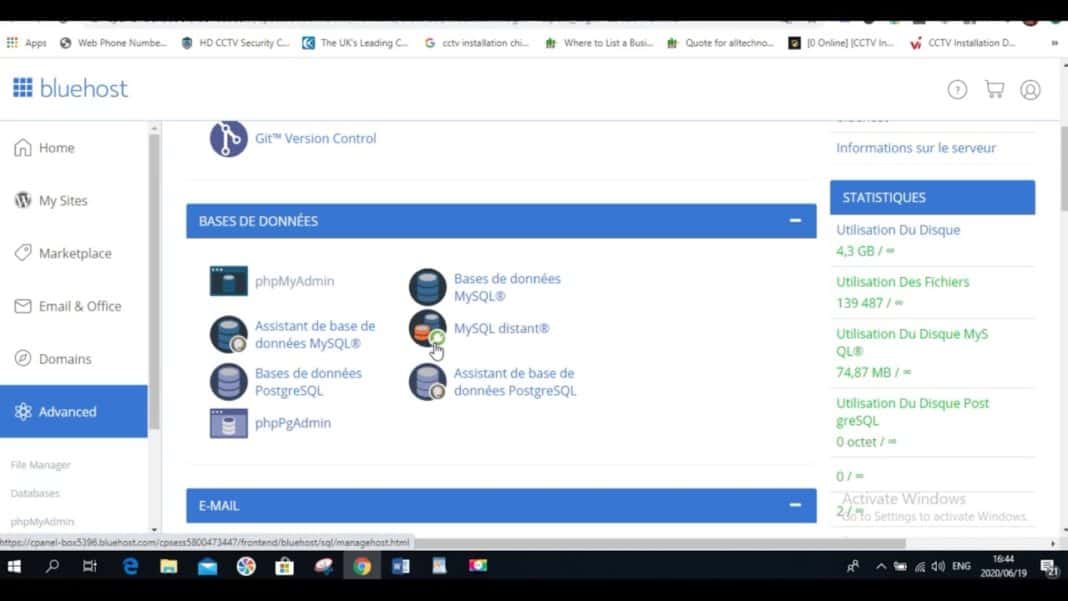Switch to Chrome on taskbar
This screenshot has width=1068, height=601.
pyautogui.click(x=362, y=566)
